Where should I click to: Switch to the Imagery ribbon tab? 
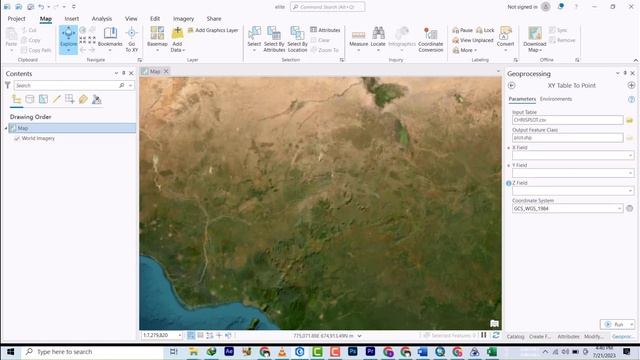tap(183, 19)
